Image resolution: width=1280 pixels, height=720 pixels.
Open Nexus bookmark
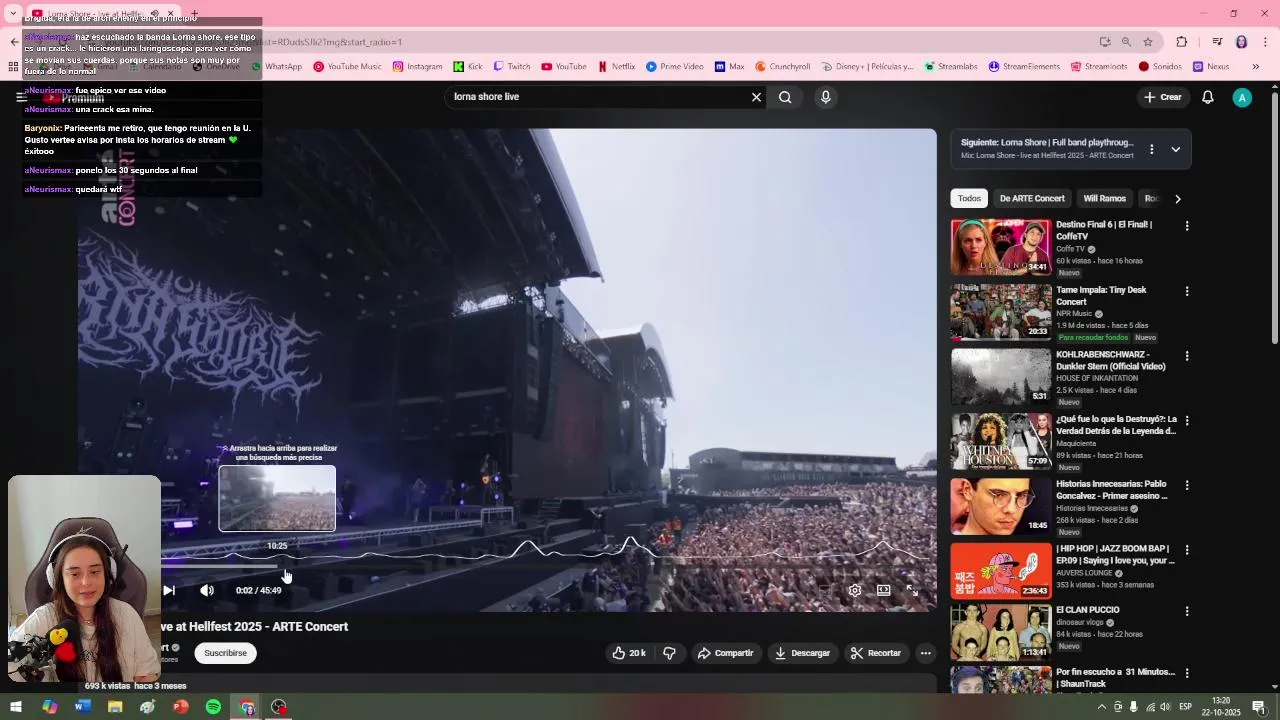tap(1211, 67)
